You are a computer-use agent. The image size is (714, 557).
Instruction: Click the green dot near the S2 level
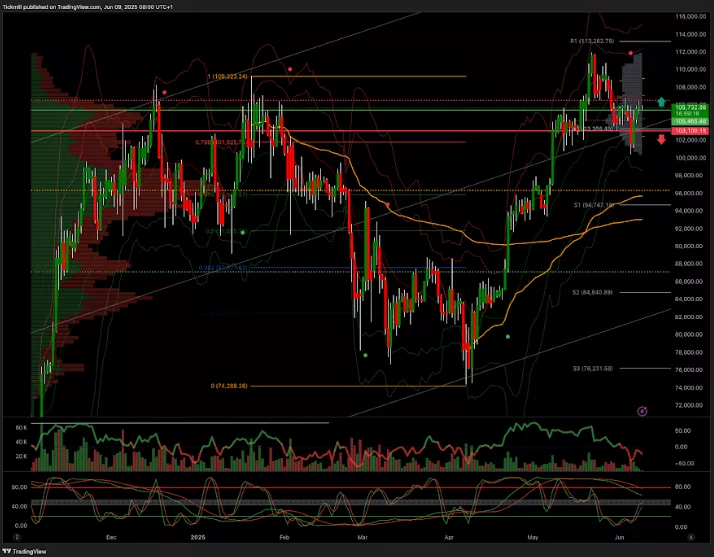point(509,337)
